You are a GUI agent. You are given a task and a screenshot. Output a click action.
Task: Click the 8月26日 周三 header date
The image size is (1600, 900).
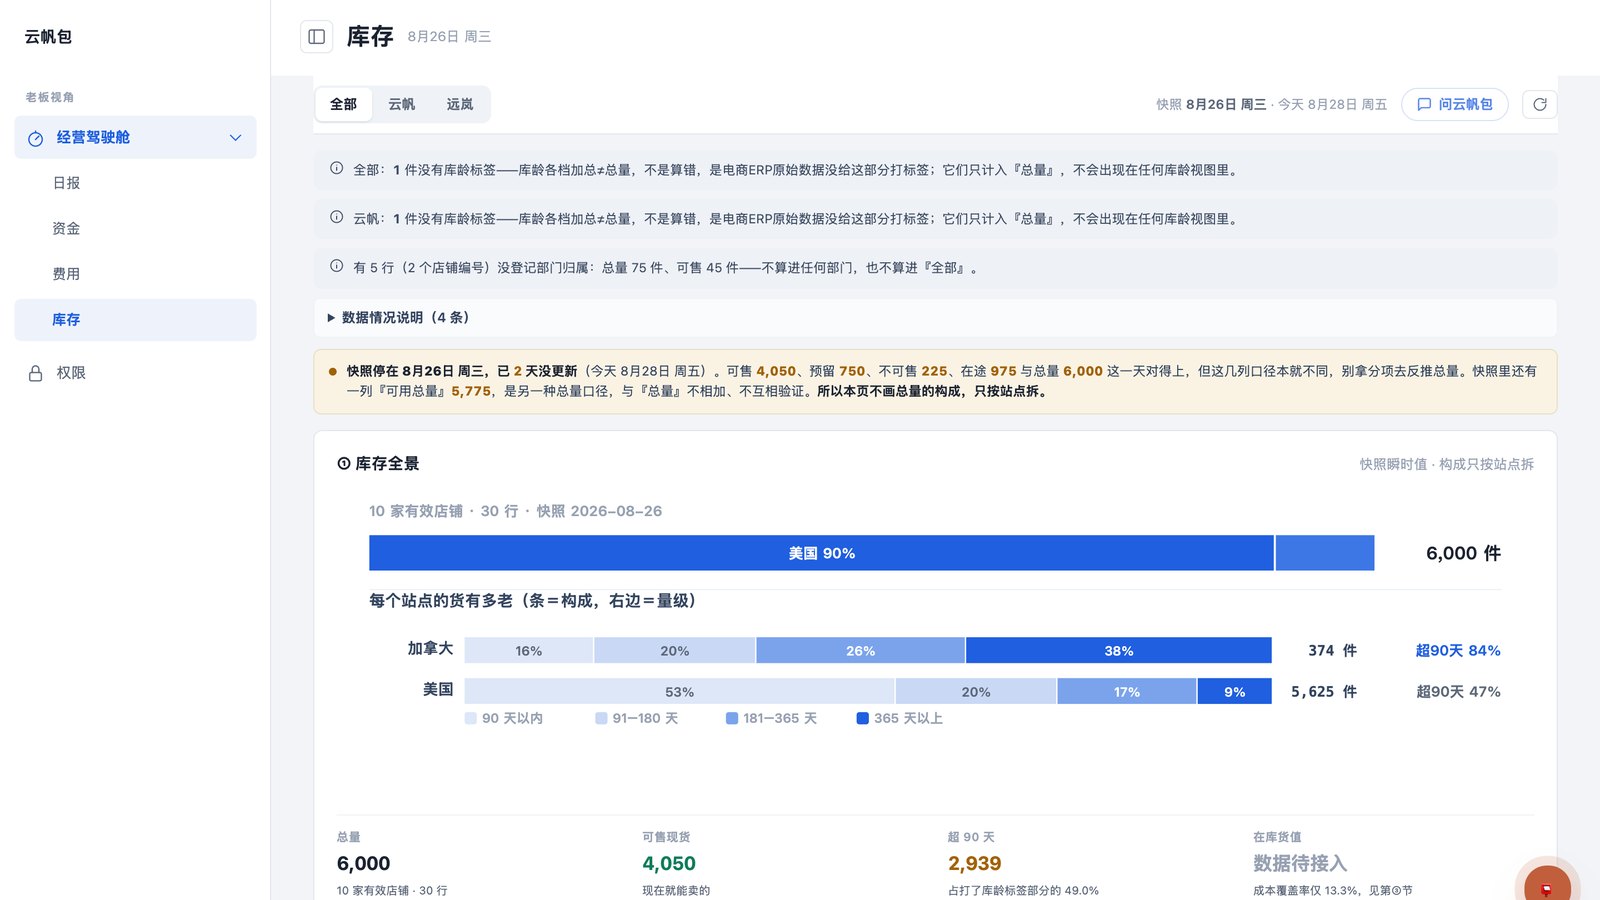click(449, 37)
